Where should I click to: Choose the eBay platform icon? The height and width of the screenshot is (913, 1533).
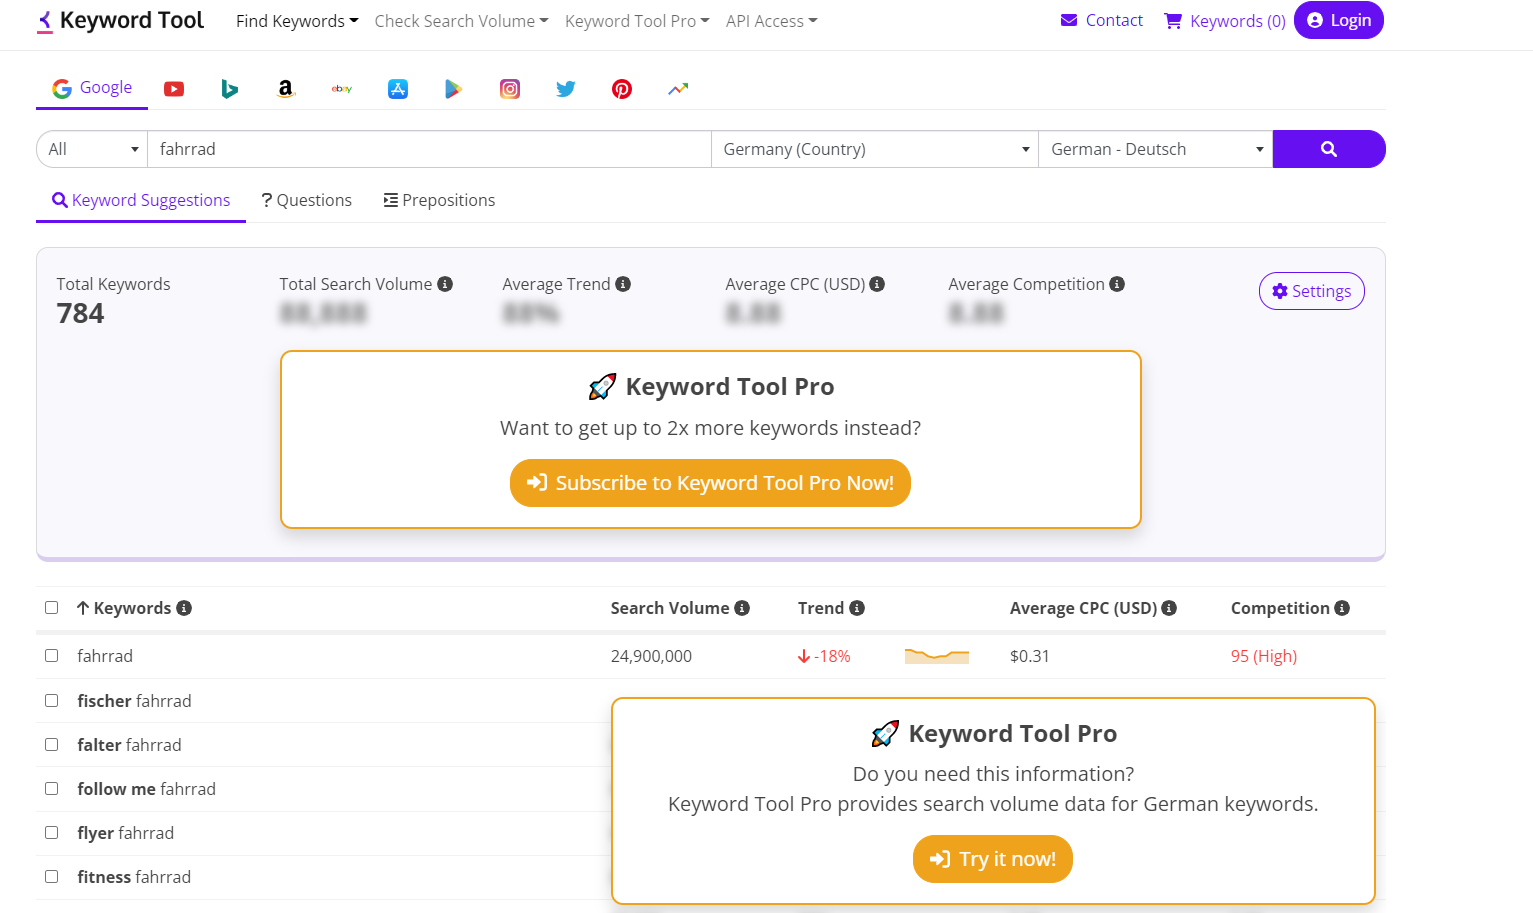342,89
